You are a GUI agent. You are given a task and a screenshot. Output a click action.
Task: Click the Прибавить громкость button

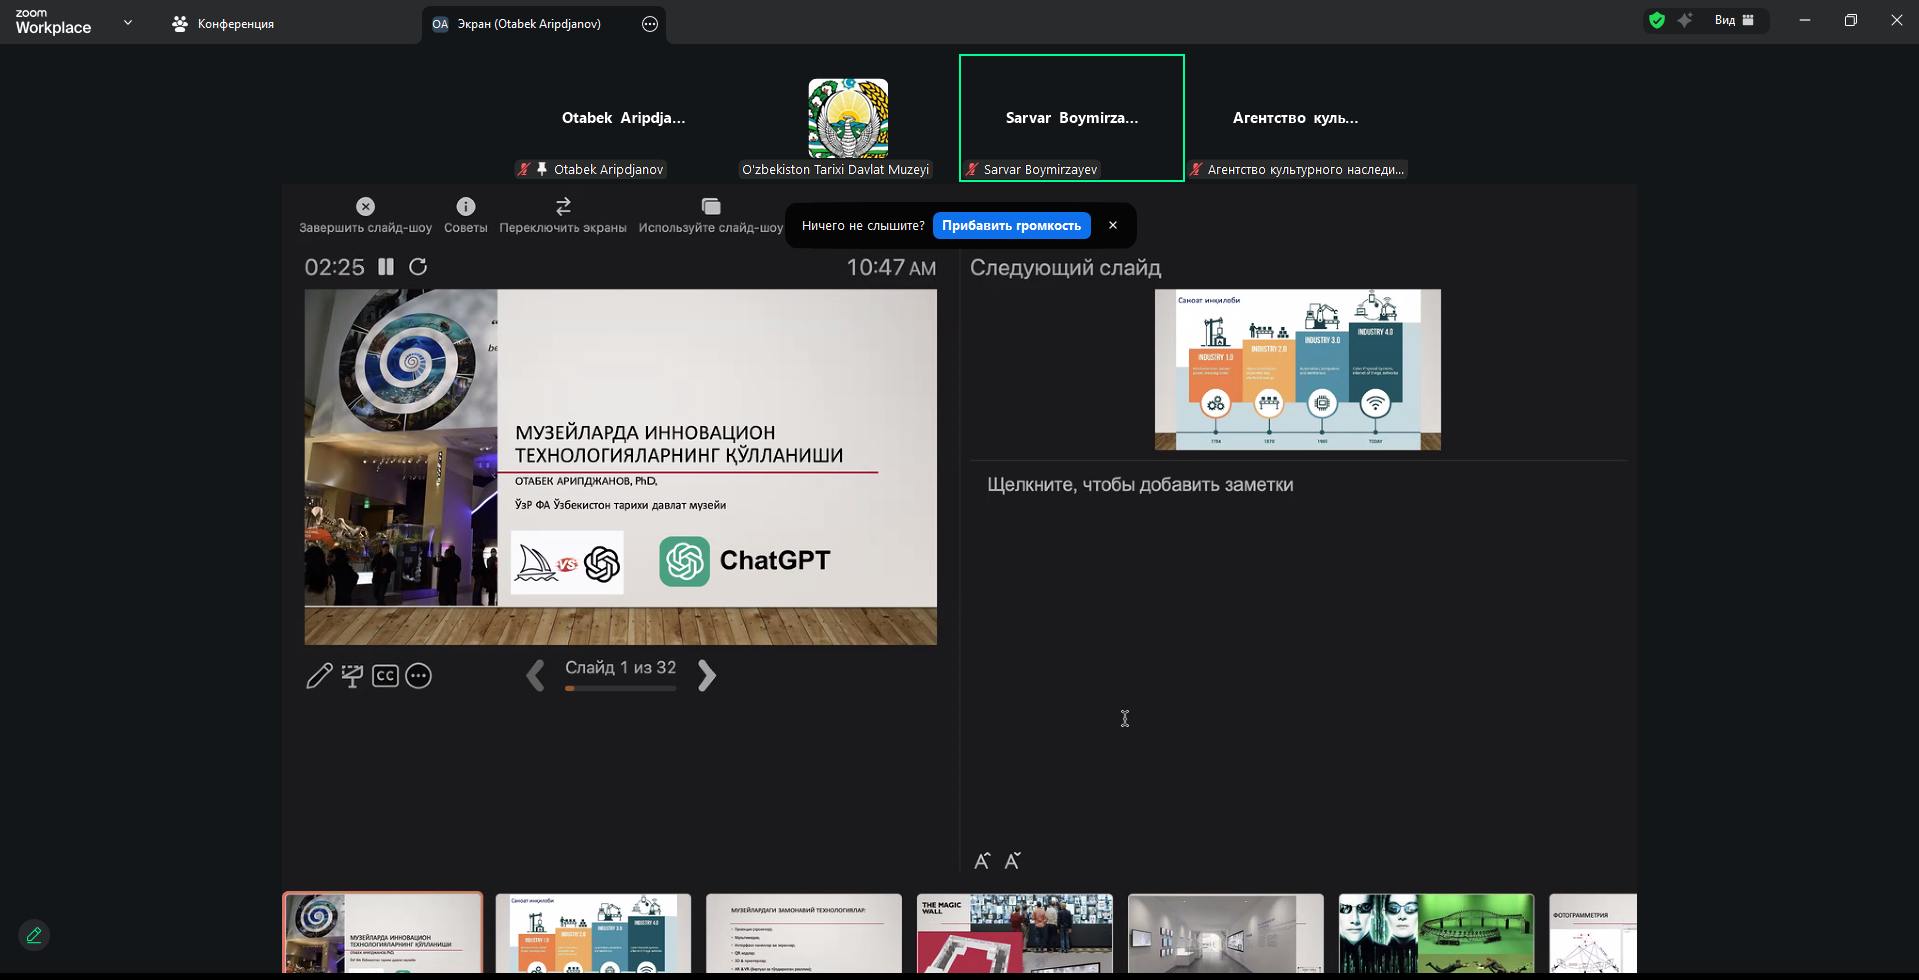(1011, 226)
